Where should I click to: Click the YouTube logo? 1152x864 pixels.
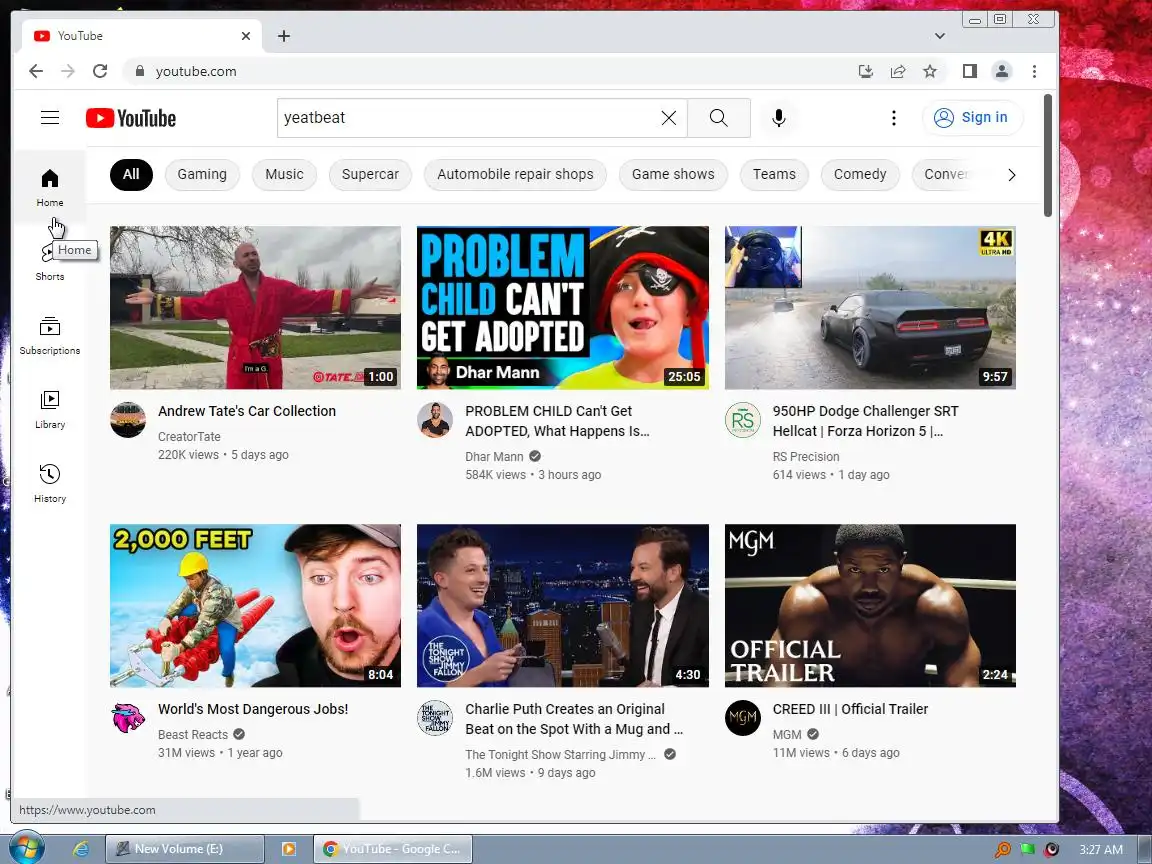coord(131,118)
